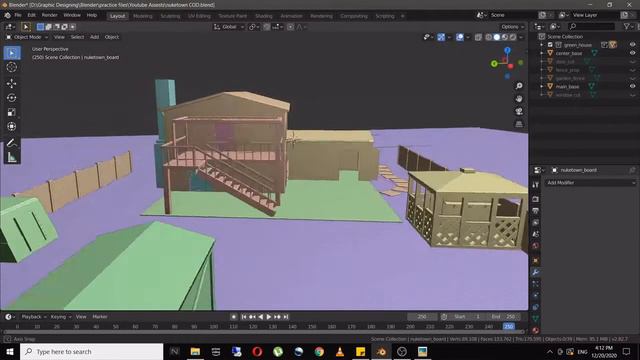Click the green Y axis on gizmo
This screenshot has height=360, width=640.
click(494, 64)
